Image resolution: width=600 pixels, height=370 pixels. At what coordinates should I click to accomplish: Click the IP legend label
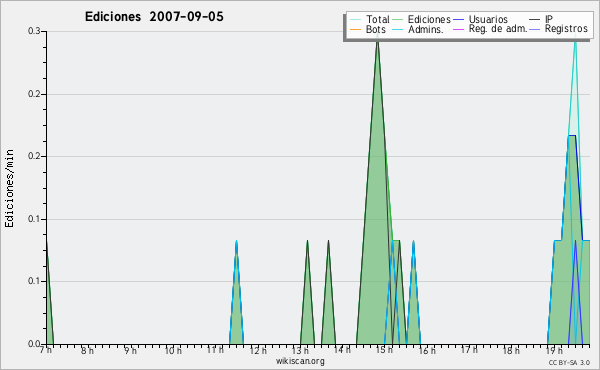[549, 19]
